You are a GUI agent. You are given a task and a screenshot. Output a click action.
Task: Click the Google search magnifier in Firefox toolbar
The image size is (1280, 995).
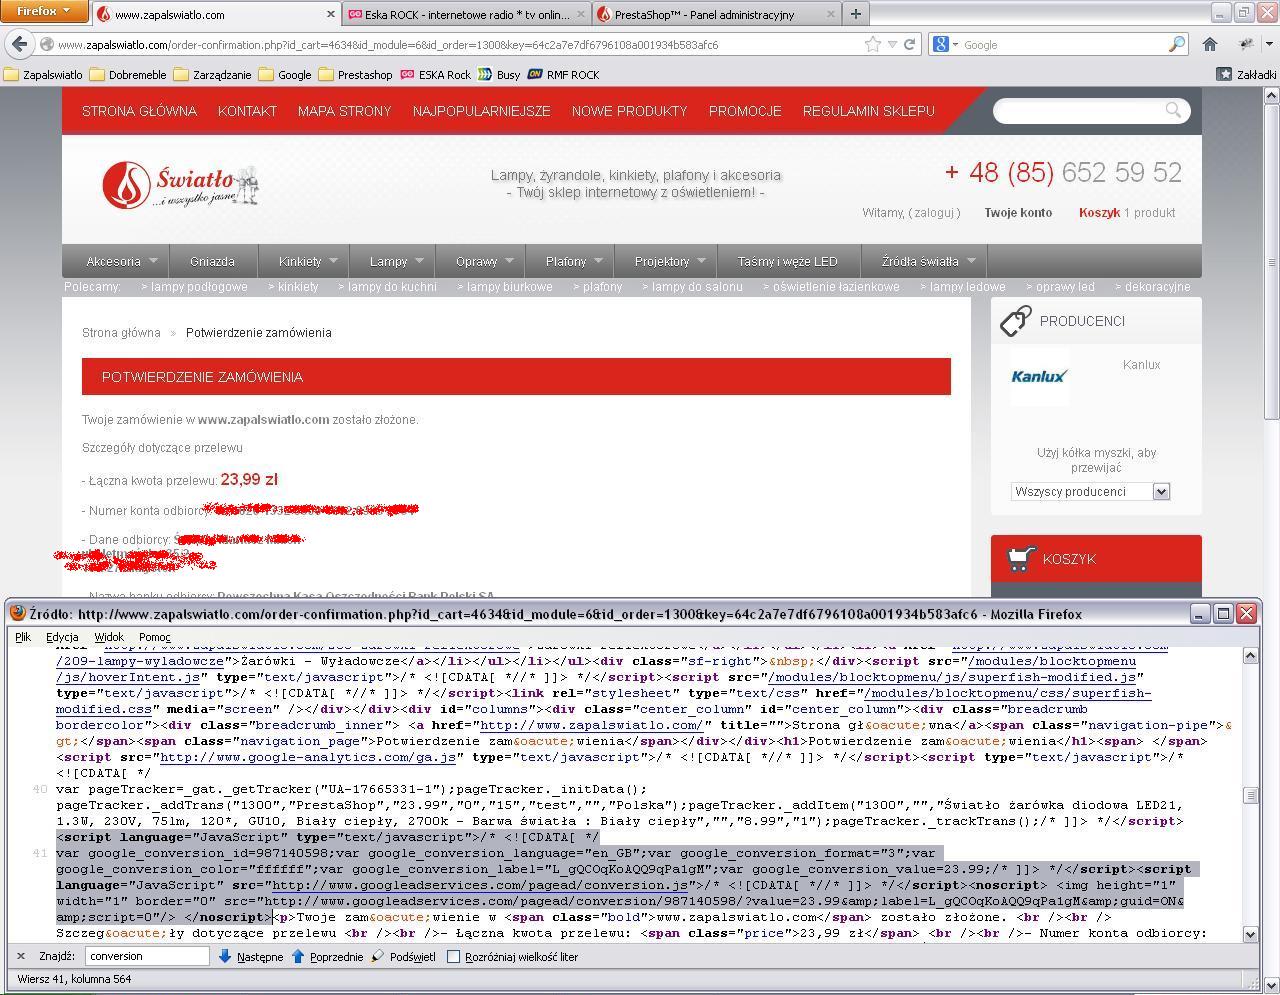click(x=1176, y=44)
